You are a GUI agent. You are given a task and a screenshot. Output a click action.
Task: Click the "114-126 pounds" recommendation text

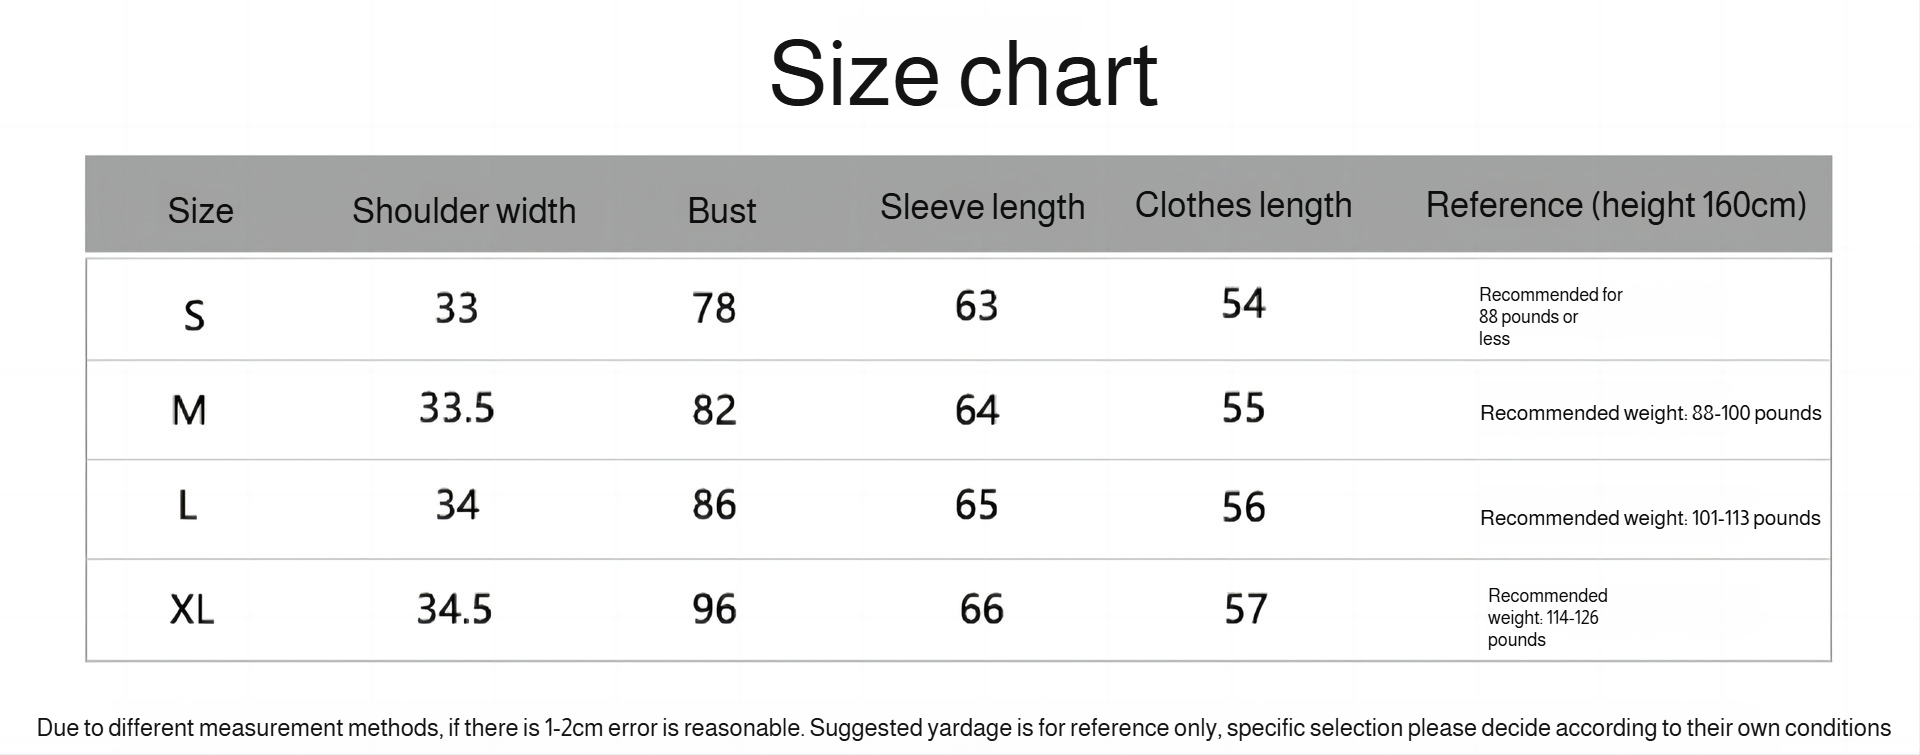[x=1547, y=618]
